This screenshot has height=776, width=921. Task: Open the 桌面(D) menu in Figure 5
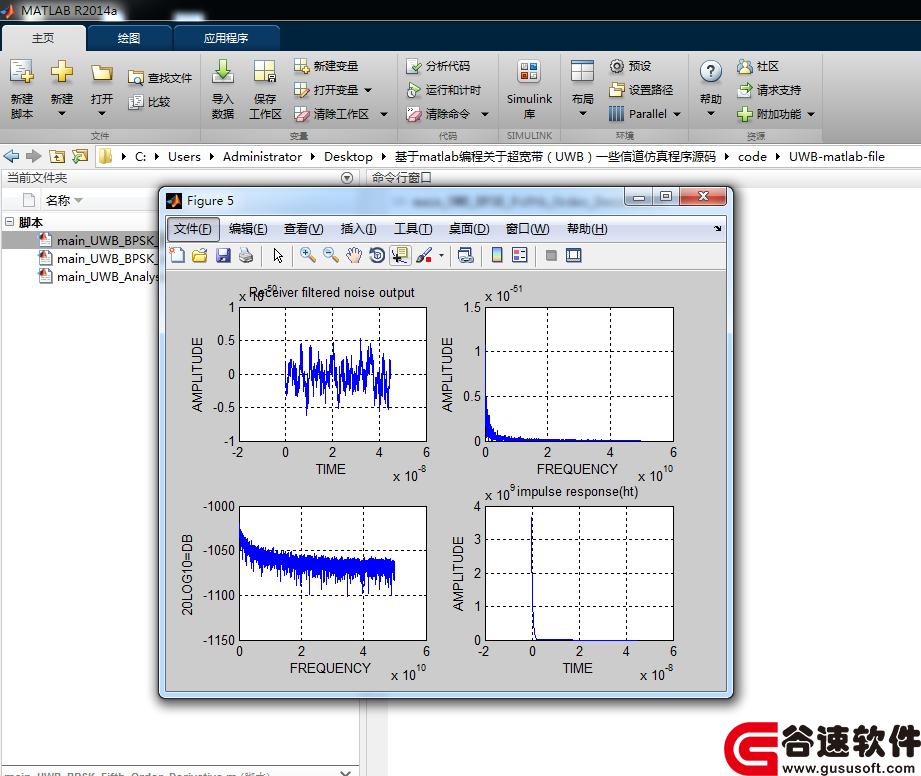click(469, 229)
